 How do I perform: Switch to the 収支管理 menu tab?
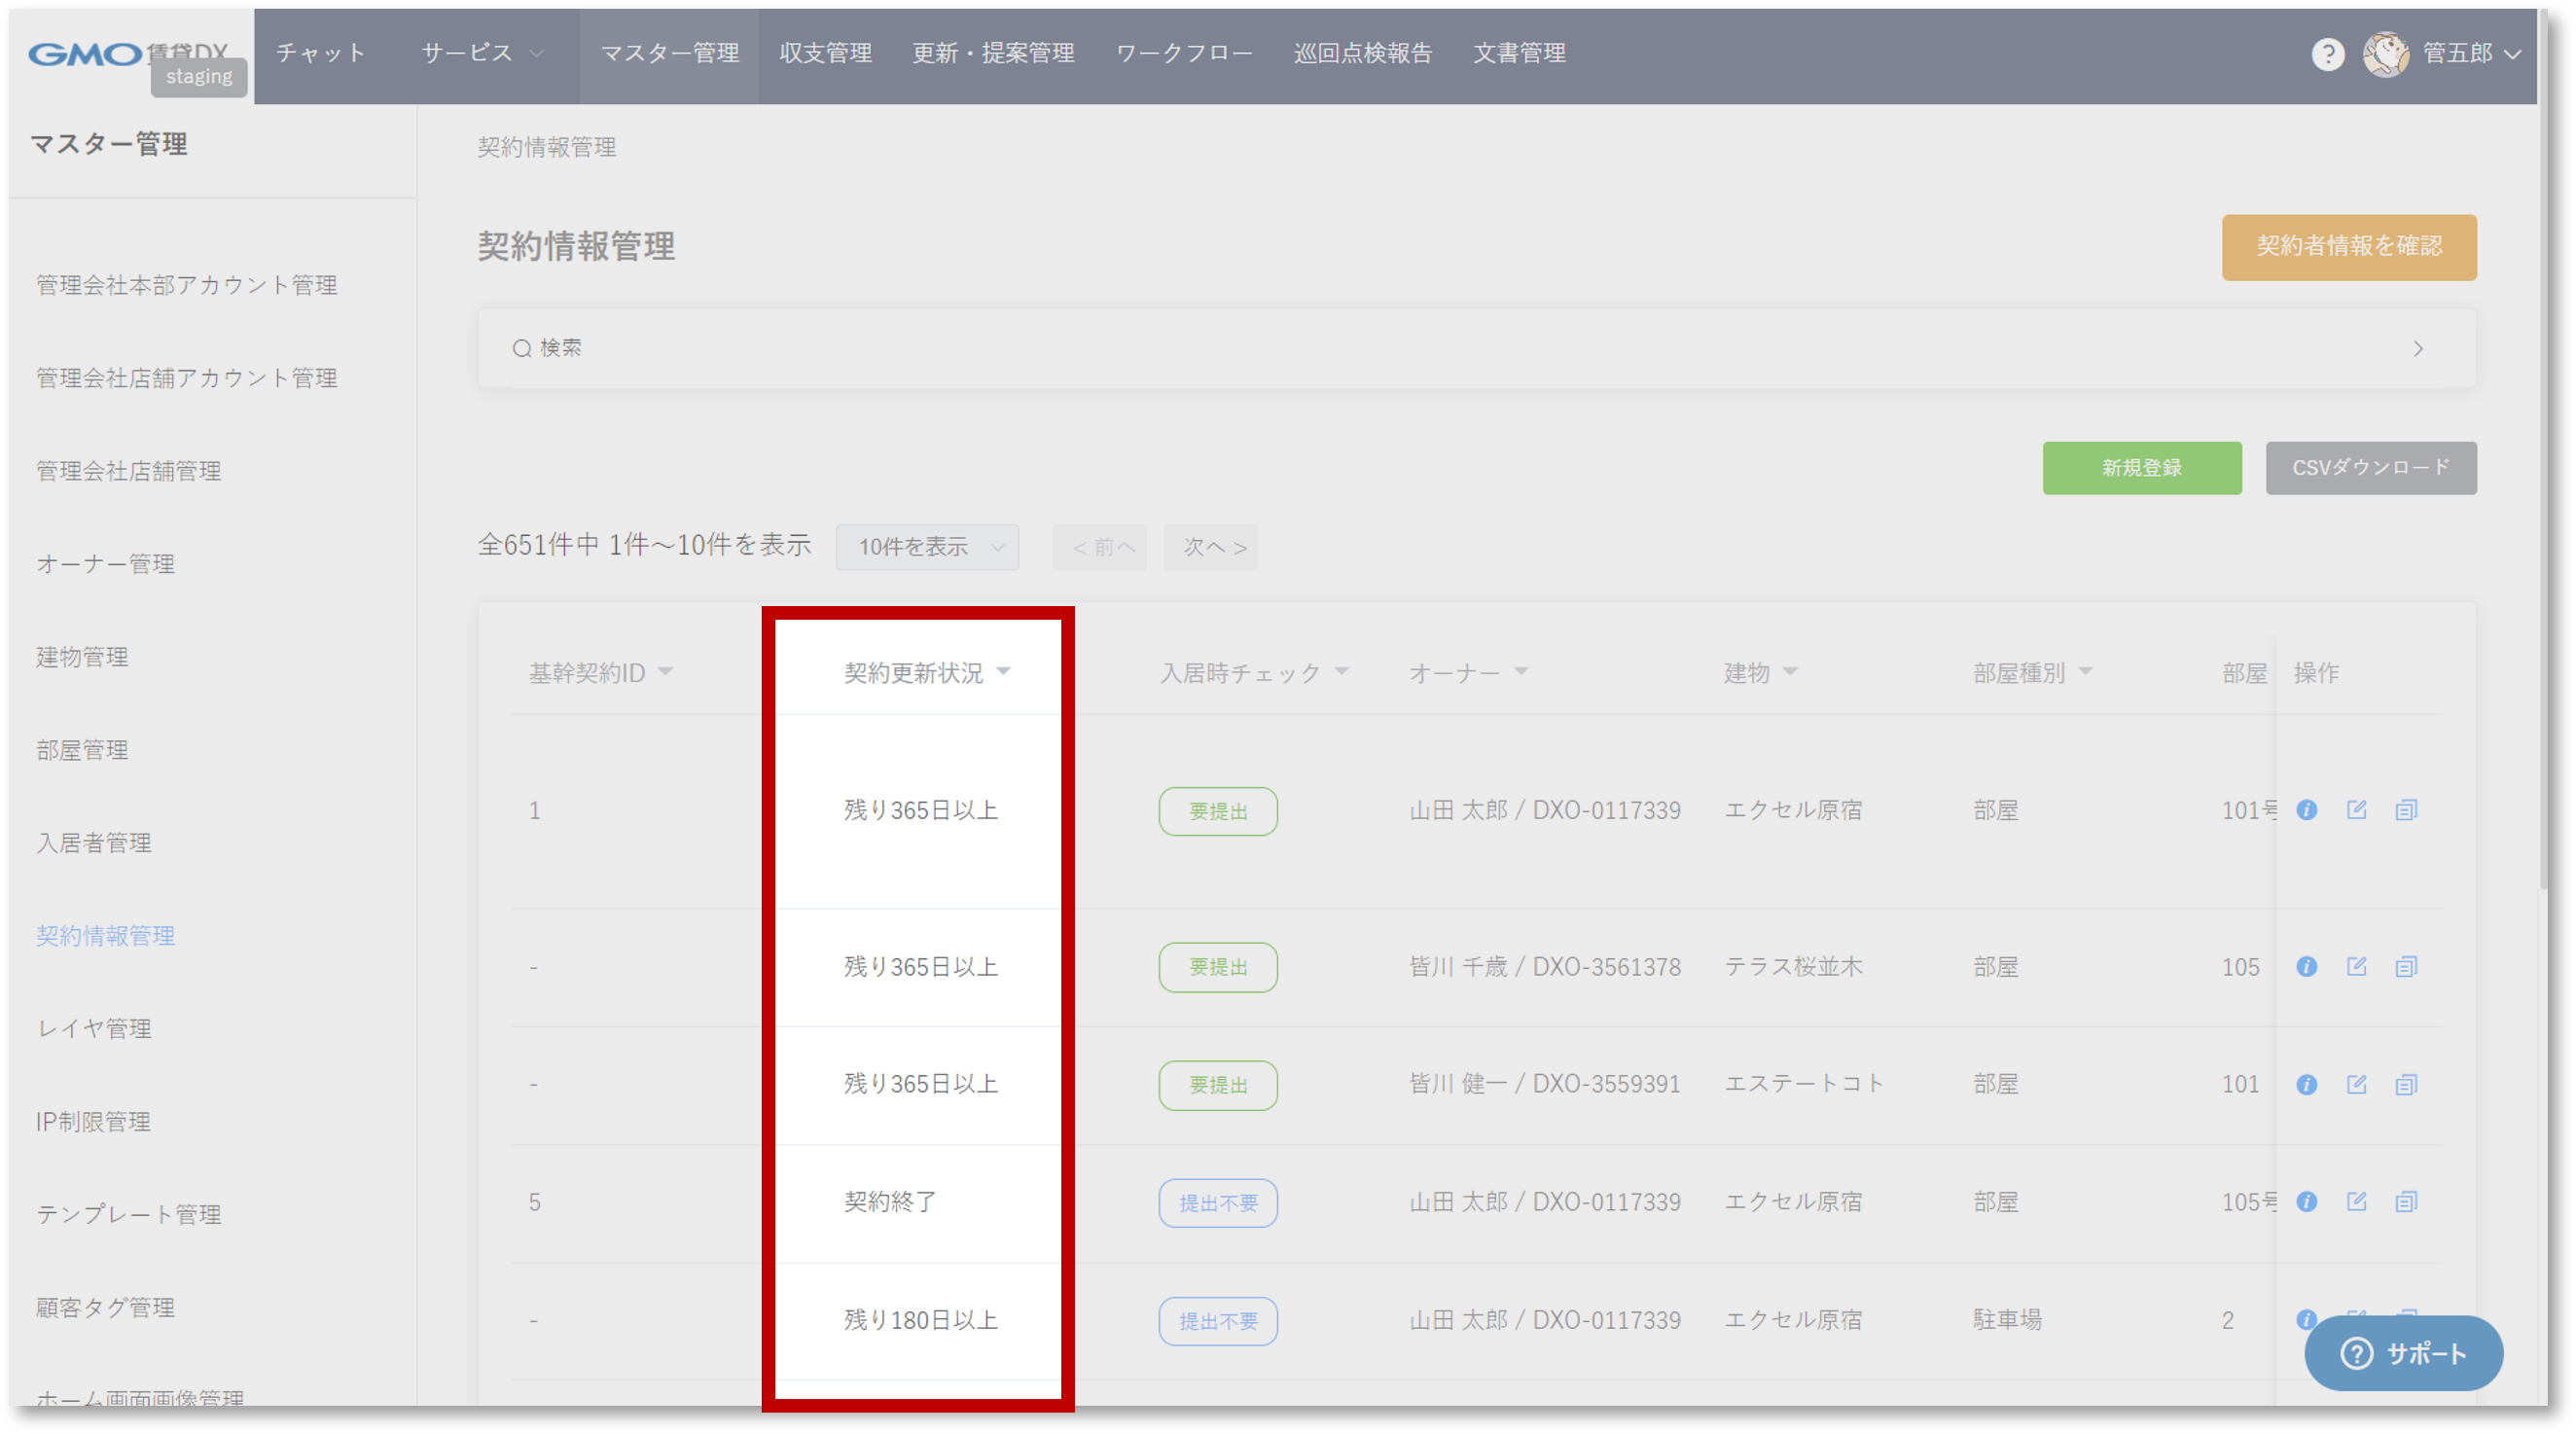click(825, 53)
